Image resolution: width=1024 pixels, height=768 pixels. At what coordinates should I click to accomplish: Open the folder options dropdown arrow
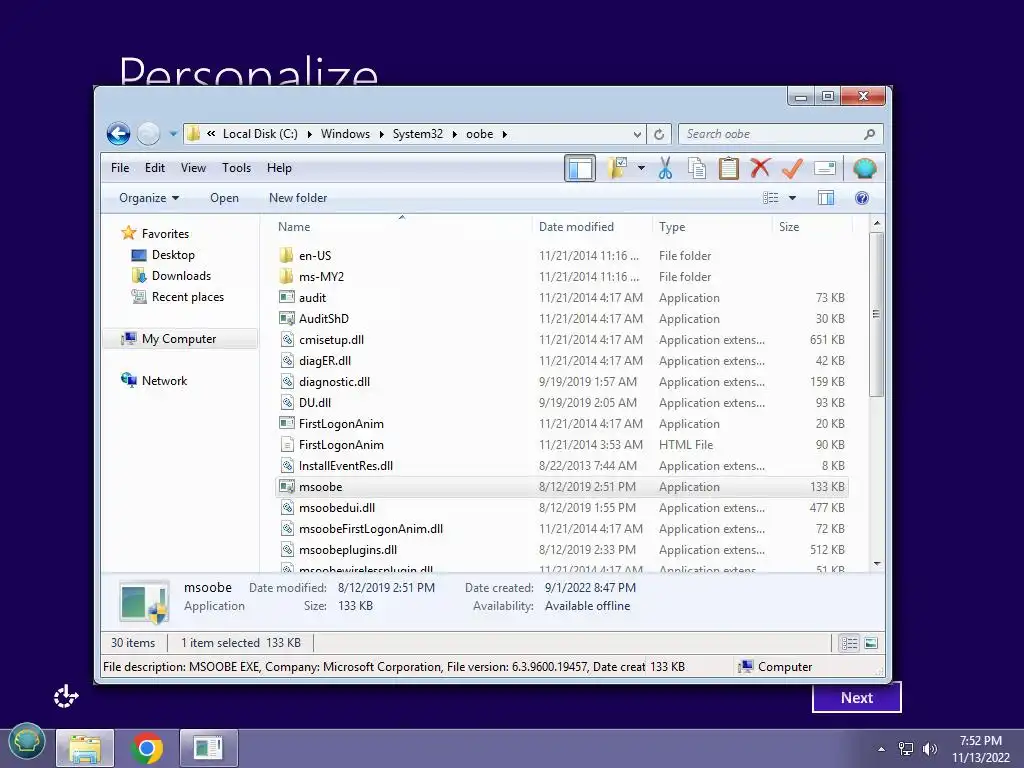click(641, 168)
